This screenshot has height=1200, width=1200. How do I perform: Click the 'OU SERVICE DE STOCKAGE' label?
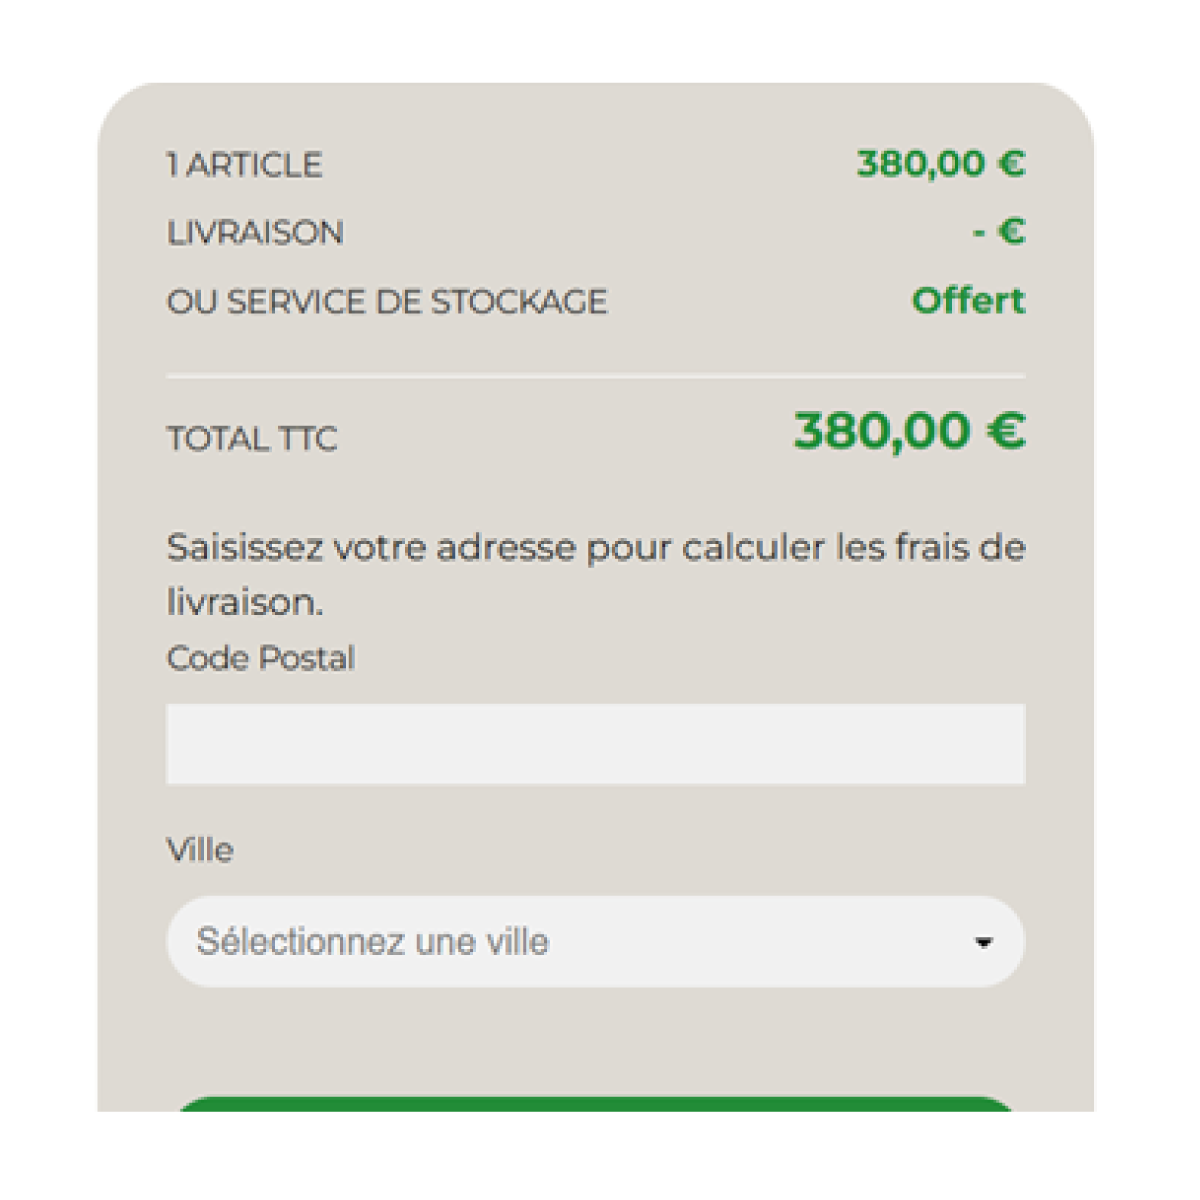point(387,302)
